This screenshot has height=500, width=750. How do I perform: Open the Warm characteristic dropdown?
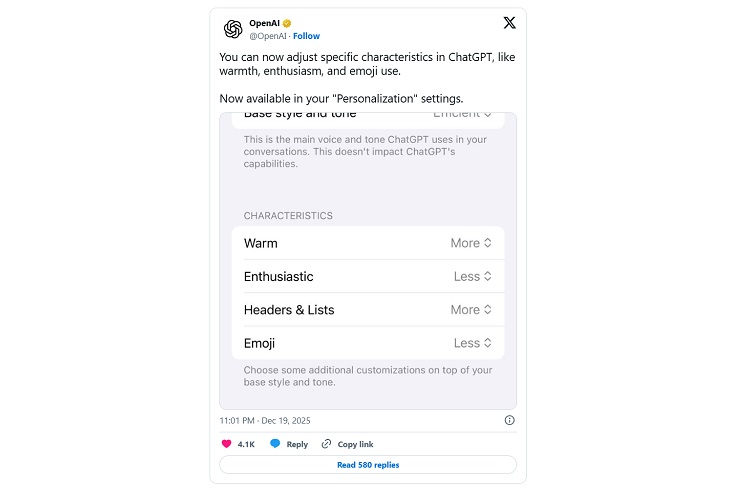click(x=471, y=243)
